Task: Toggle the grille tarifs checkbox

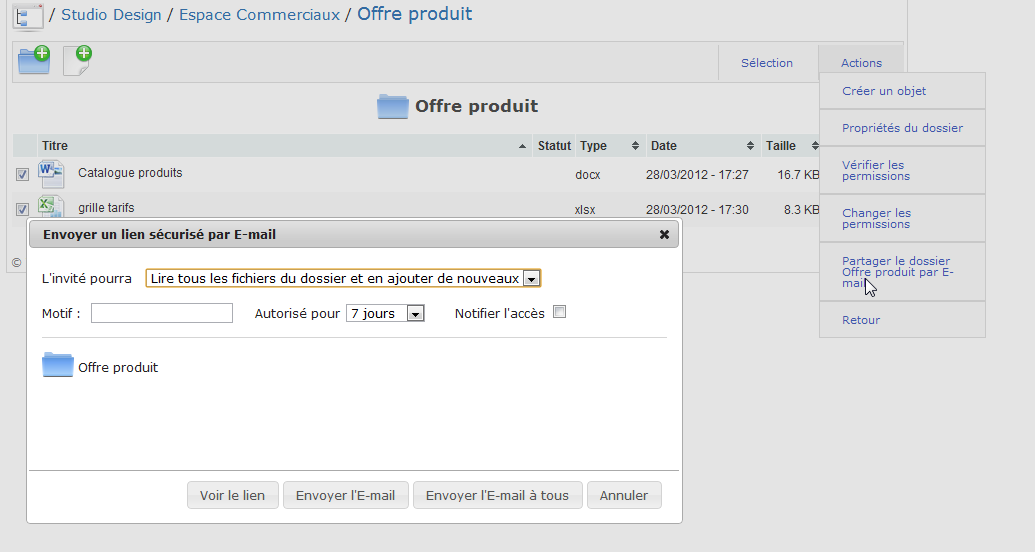Action: (x=23, y=209)
